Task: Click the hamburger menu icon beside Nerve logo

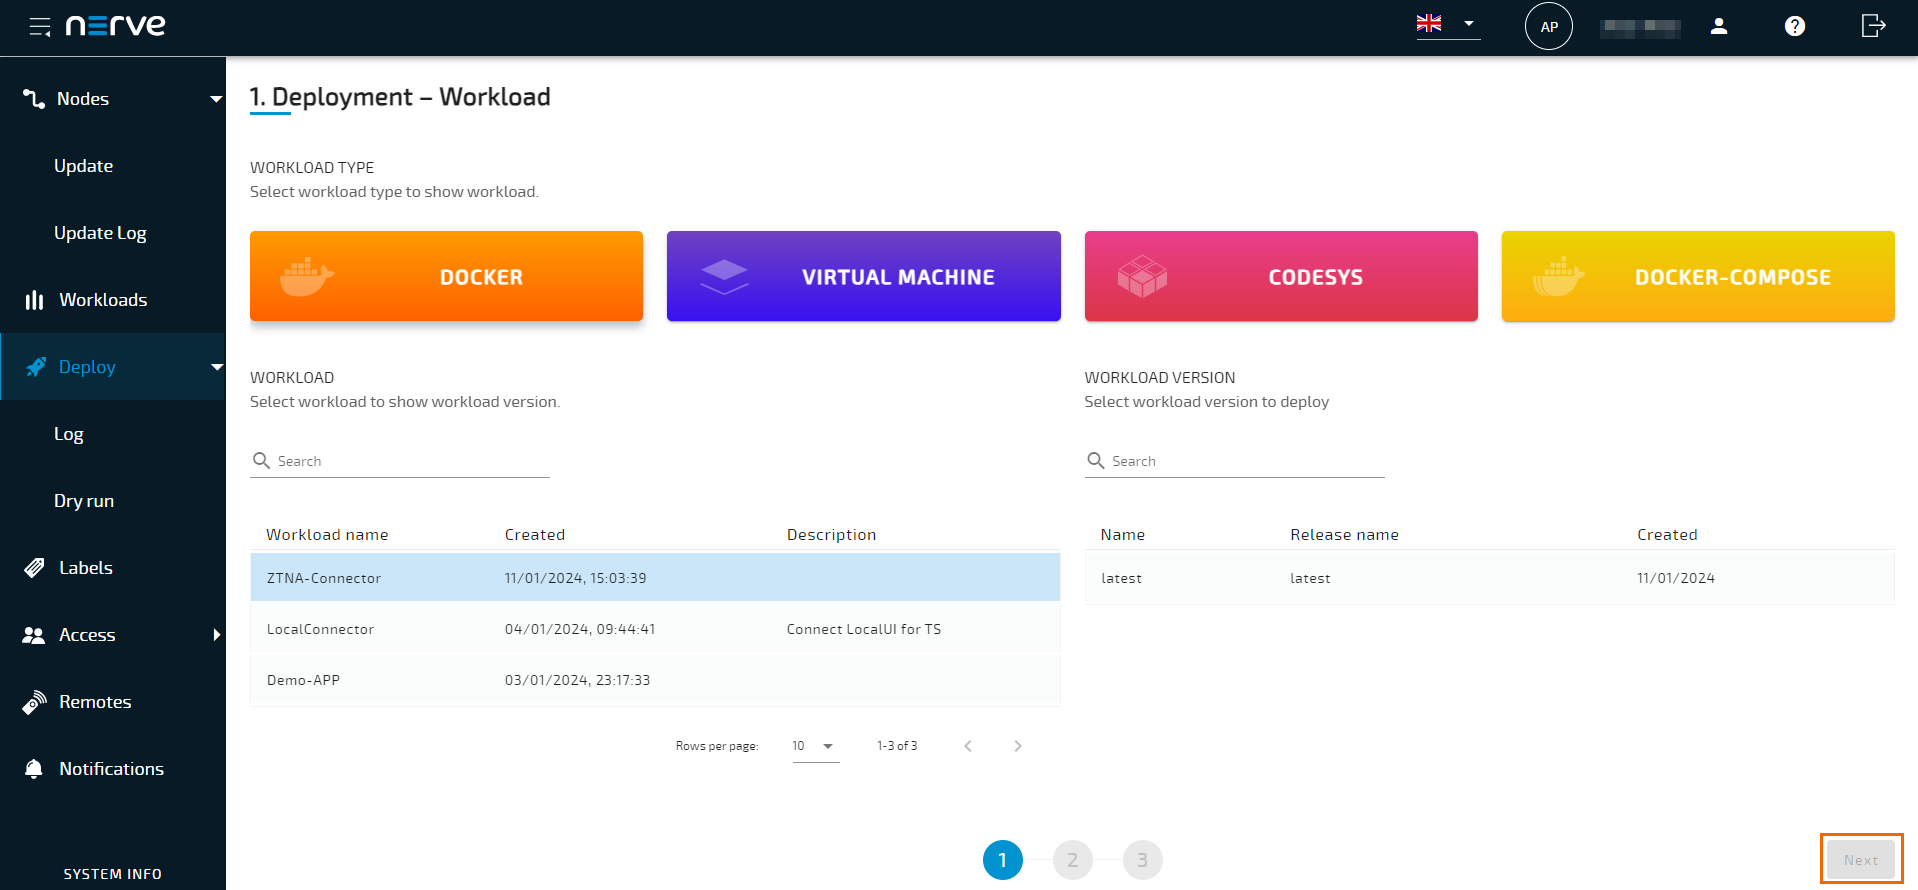Action: click(39, 27)
